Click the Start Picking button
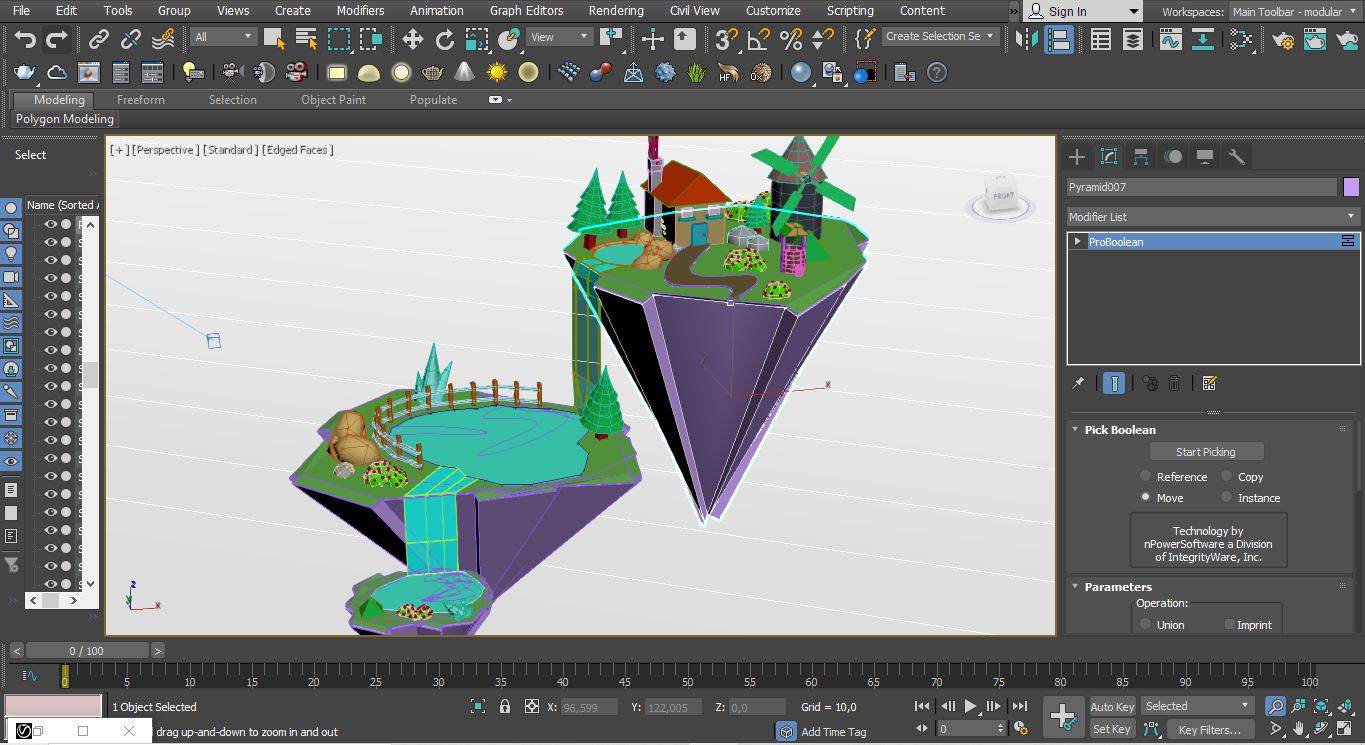This screenshot has height=745, width=1365. pyautogui.click(x=1206, y=452)
